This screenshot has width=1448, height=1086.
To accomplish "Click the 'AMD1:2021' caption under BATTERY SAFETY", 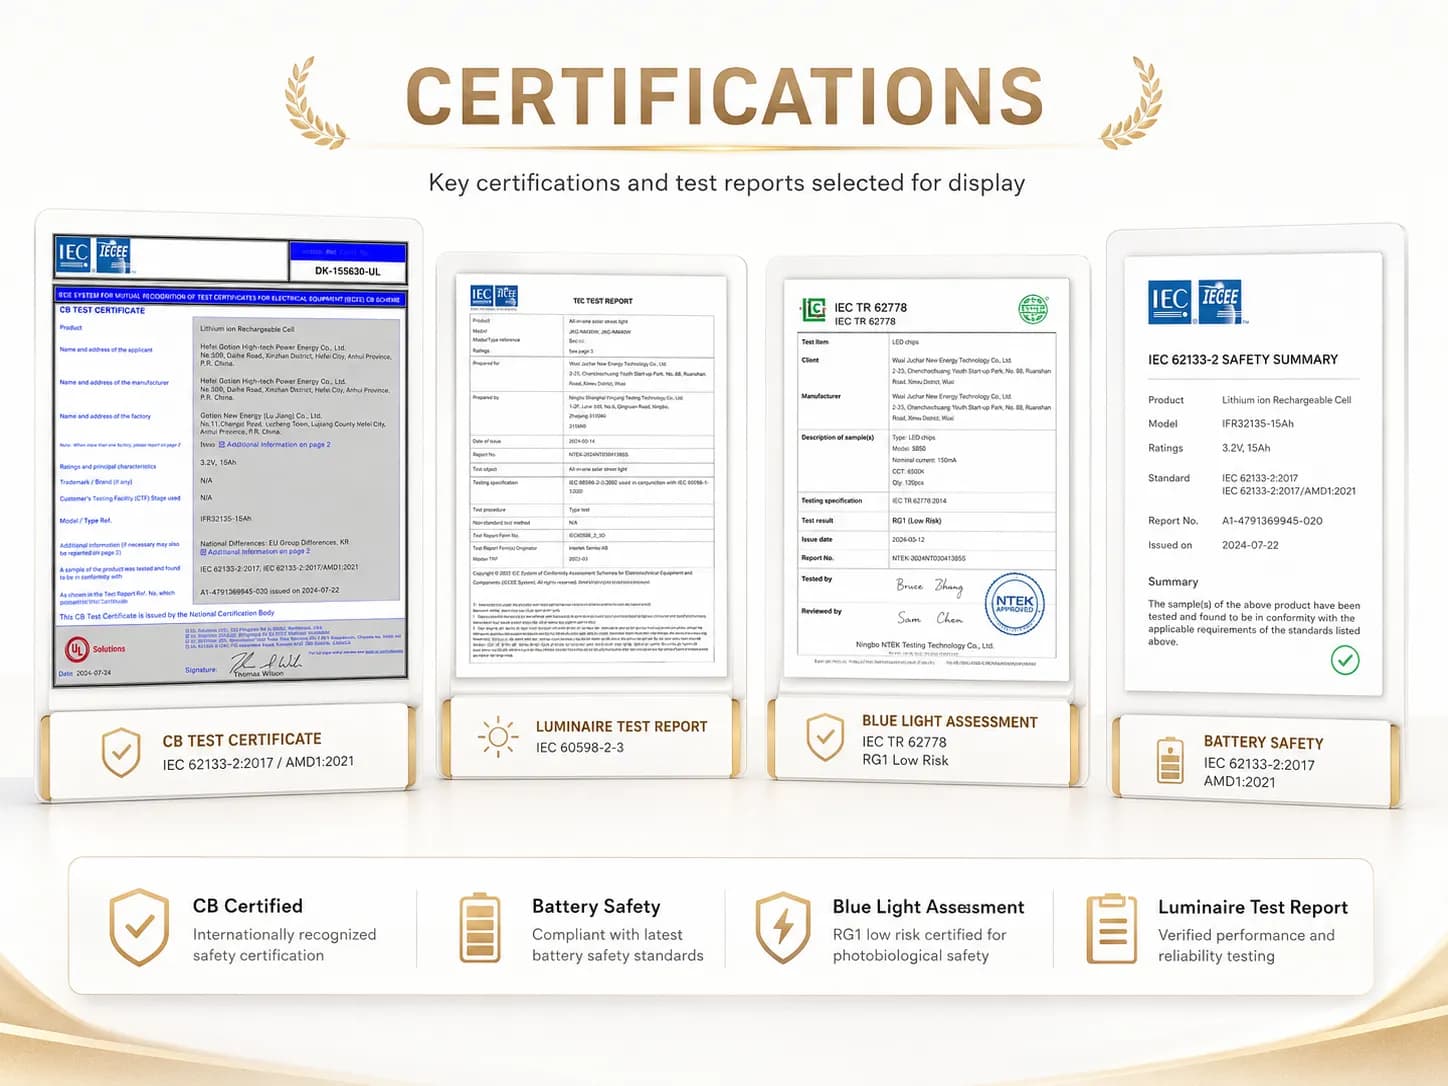I will click(1239, 782).
